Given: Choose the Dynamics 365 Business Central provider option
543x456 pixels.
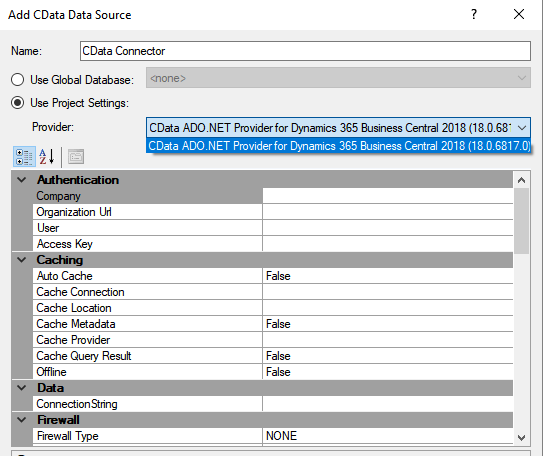Looking at the screenshot, I should [339, 146].
